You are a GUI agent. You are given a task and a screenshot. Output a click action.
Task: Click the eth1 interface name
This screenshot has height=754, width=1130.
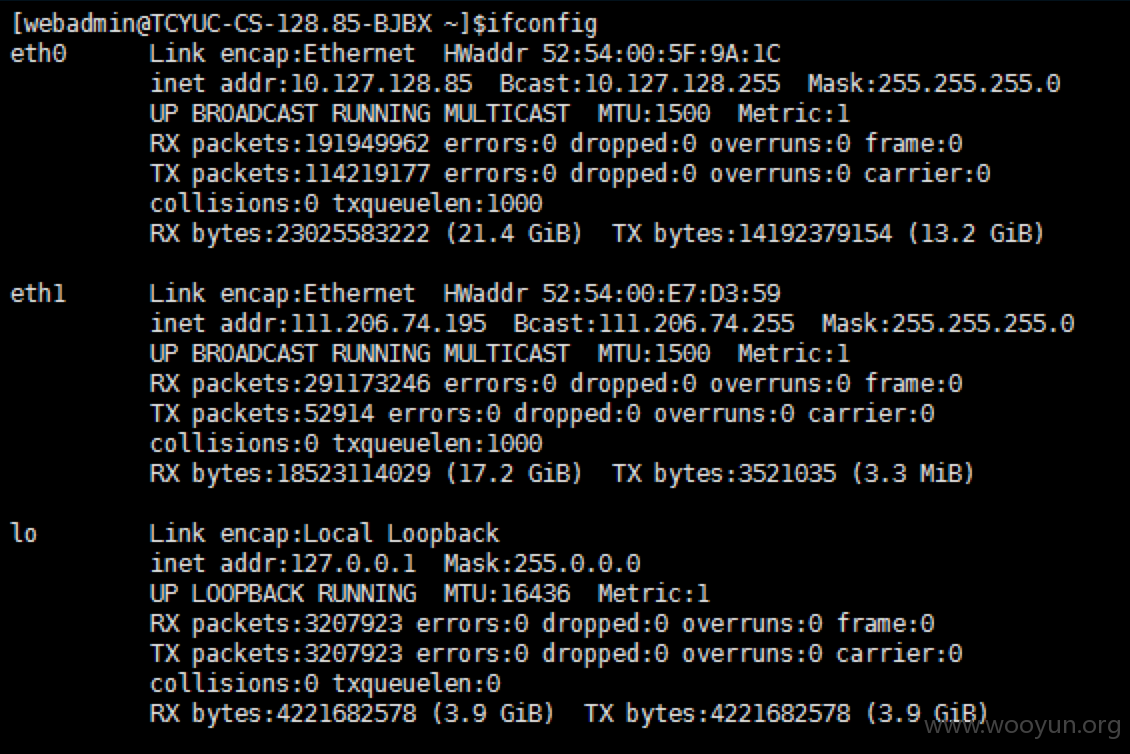point(38,293)
